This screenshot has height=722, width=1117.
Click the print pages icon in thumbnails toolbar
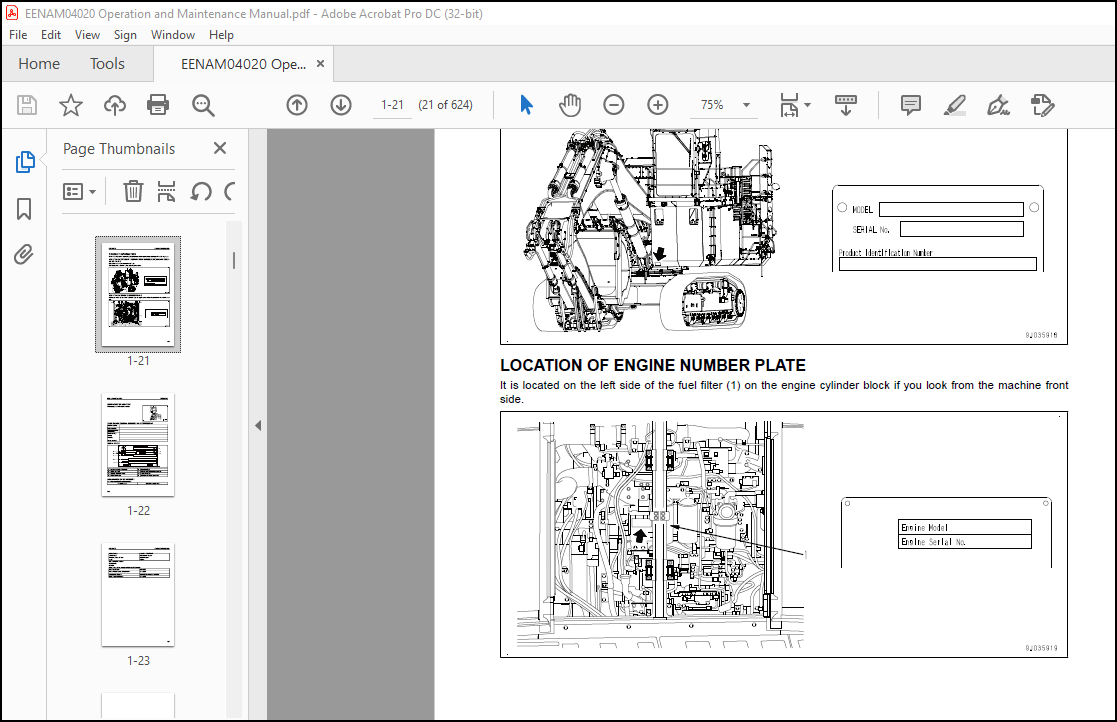(166, 192)
